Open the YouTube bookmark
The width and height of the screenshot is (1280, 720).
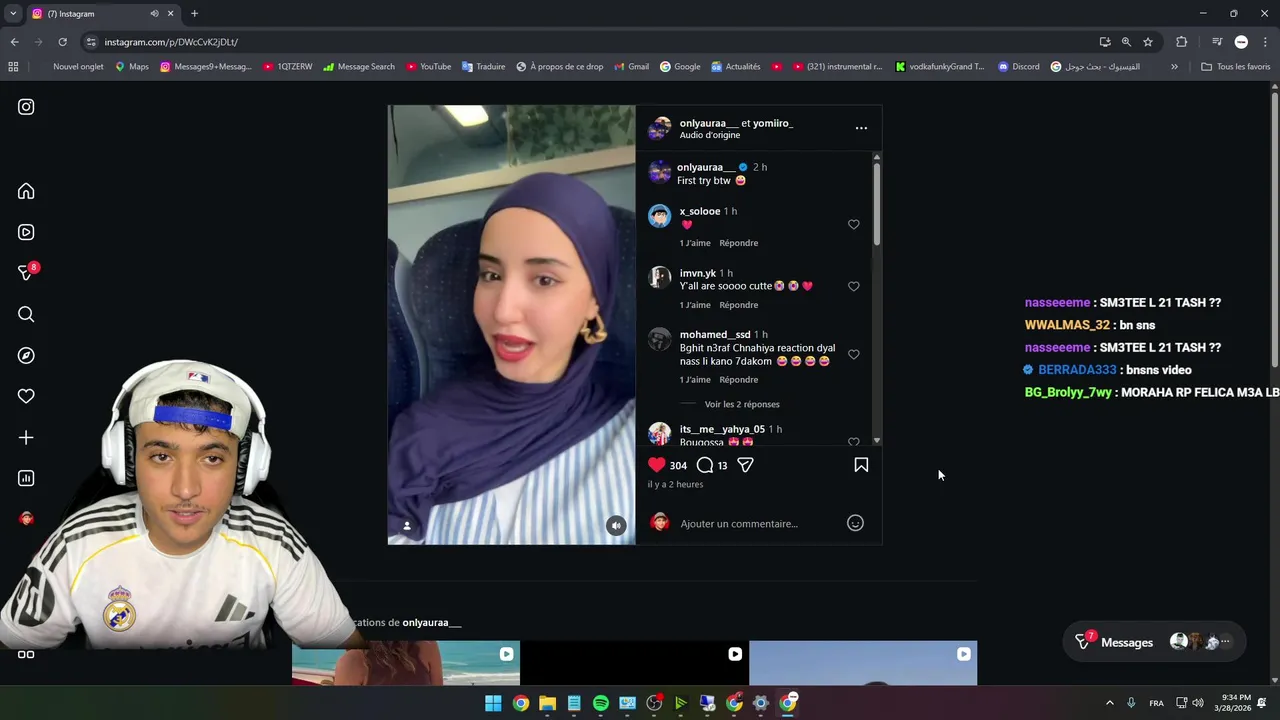428,67
